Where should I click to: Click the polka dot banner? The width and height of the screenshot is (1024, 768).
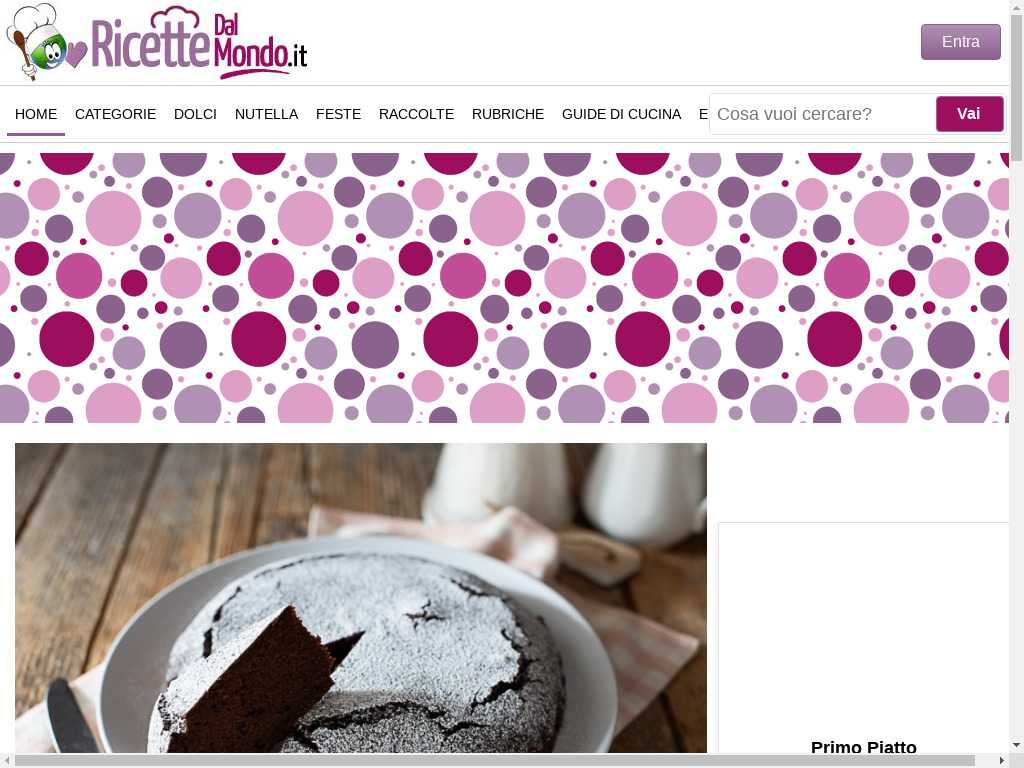pos(504,288)
